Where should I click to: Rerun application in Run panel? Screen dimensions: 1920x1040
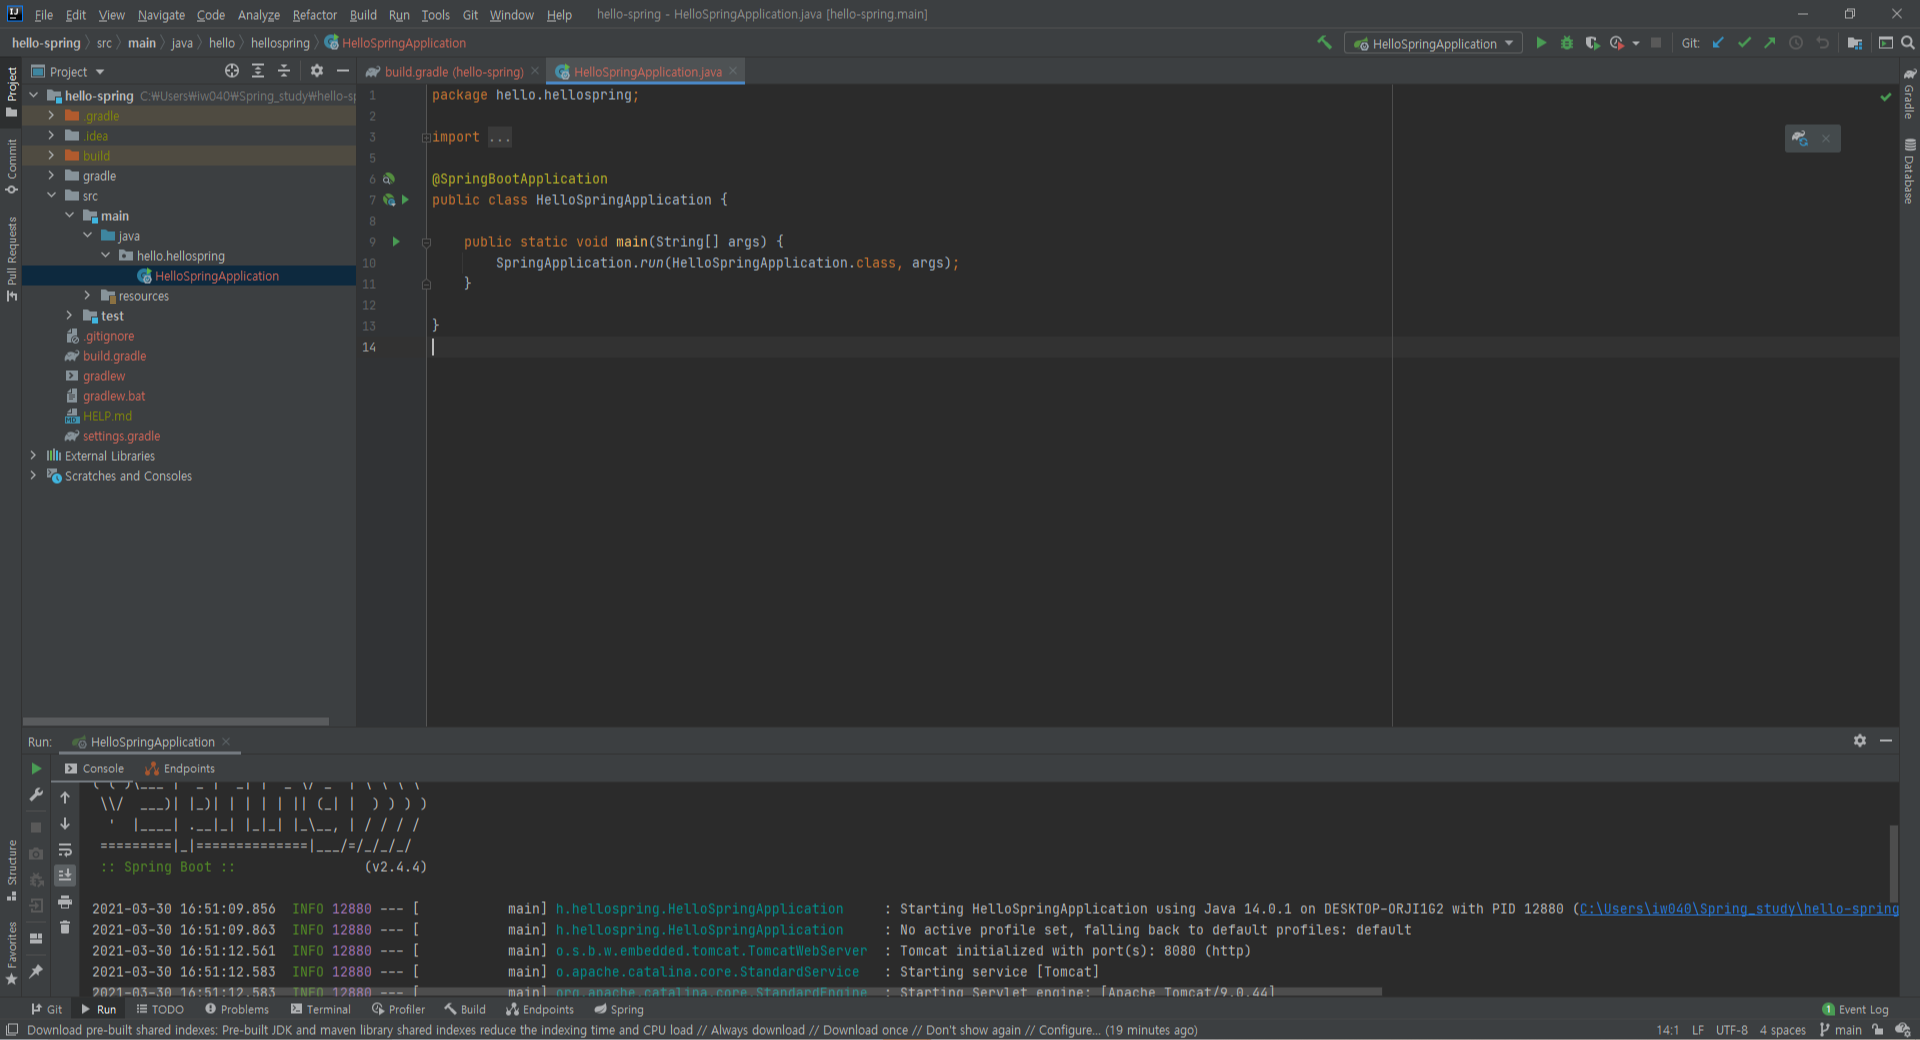36,768
